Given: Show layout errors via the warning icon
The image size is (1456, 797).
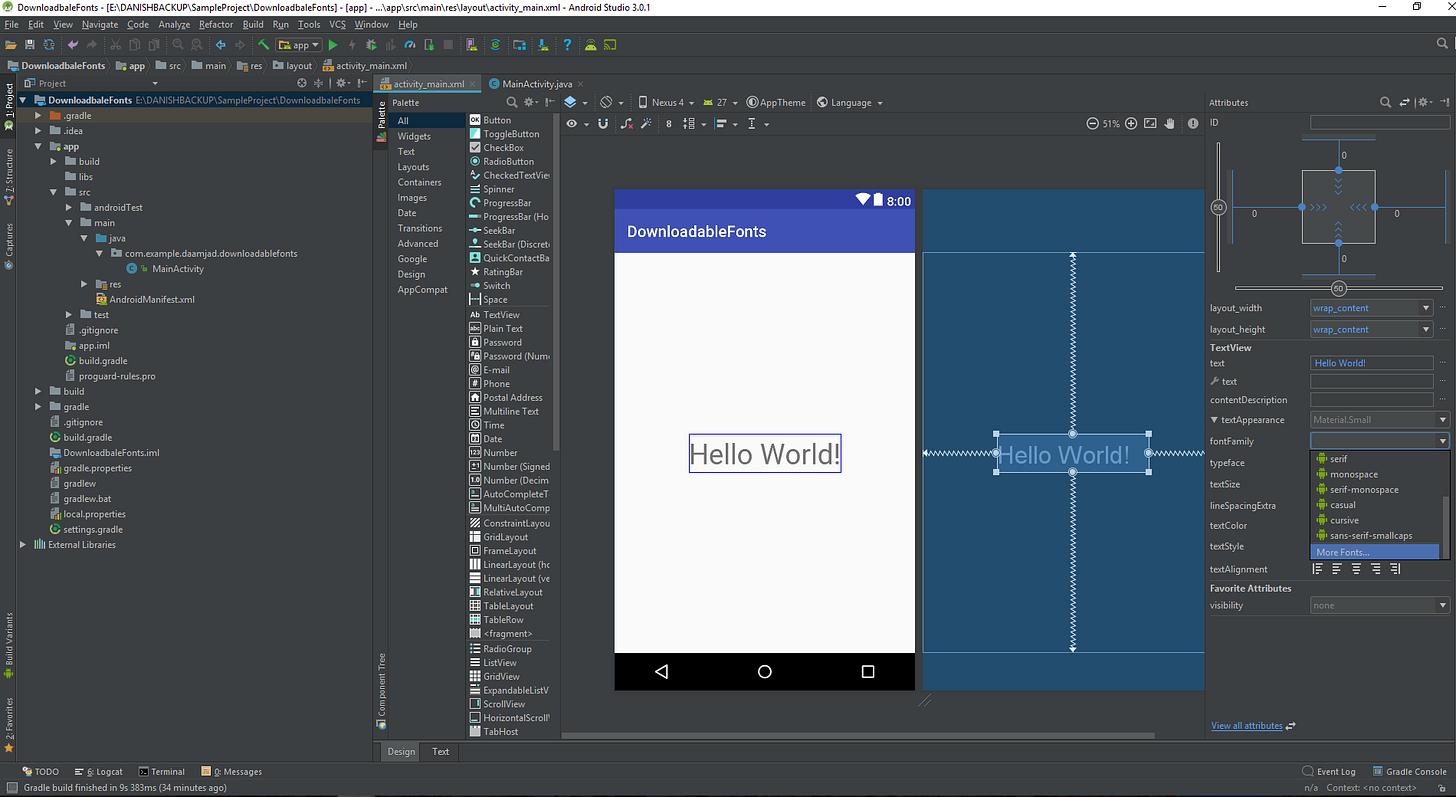Looking at the screenshot, I should [x=1193, y=123].
